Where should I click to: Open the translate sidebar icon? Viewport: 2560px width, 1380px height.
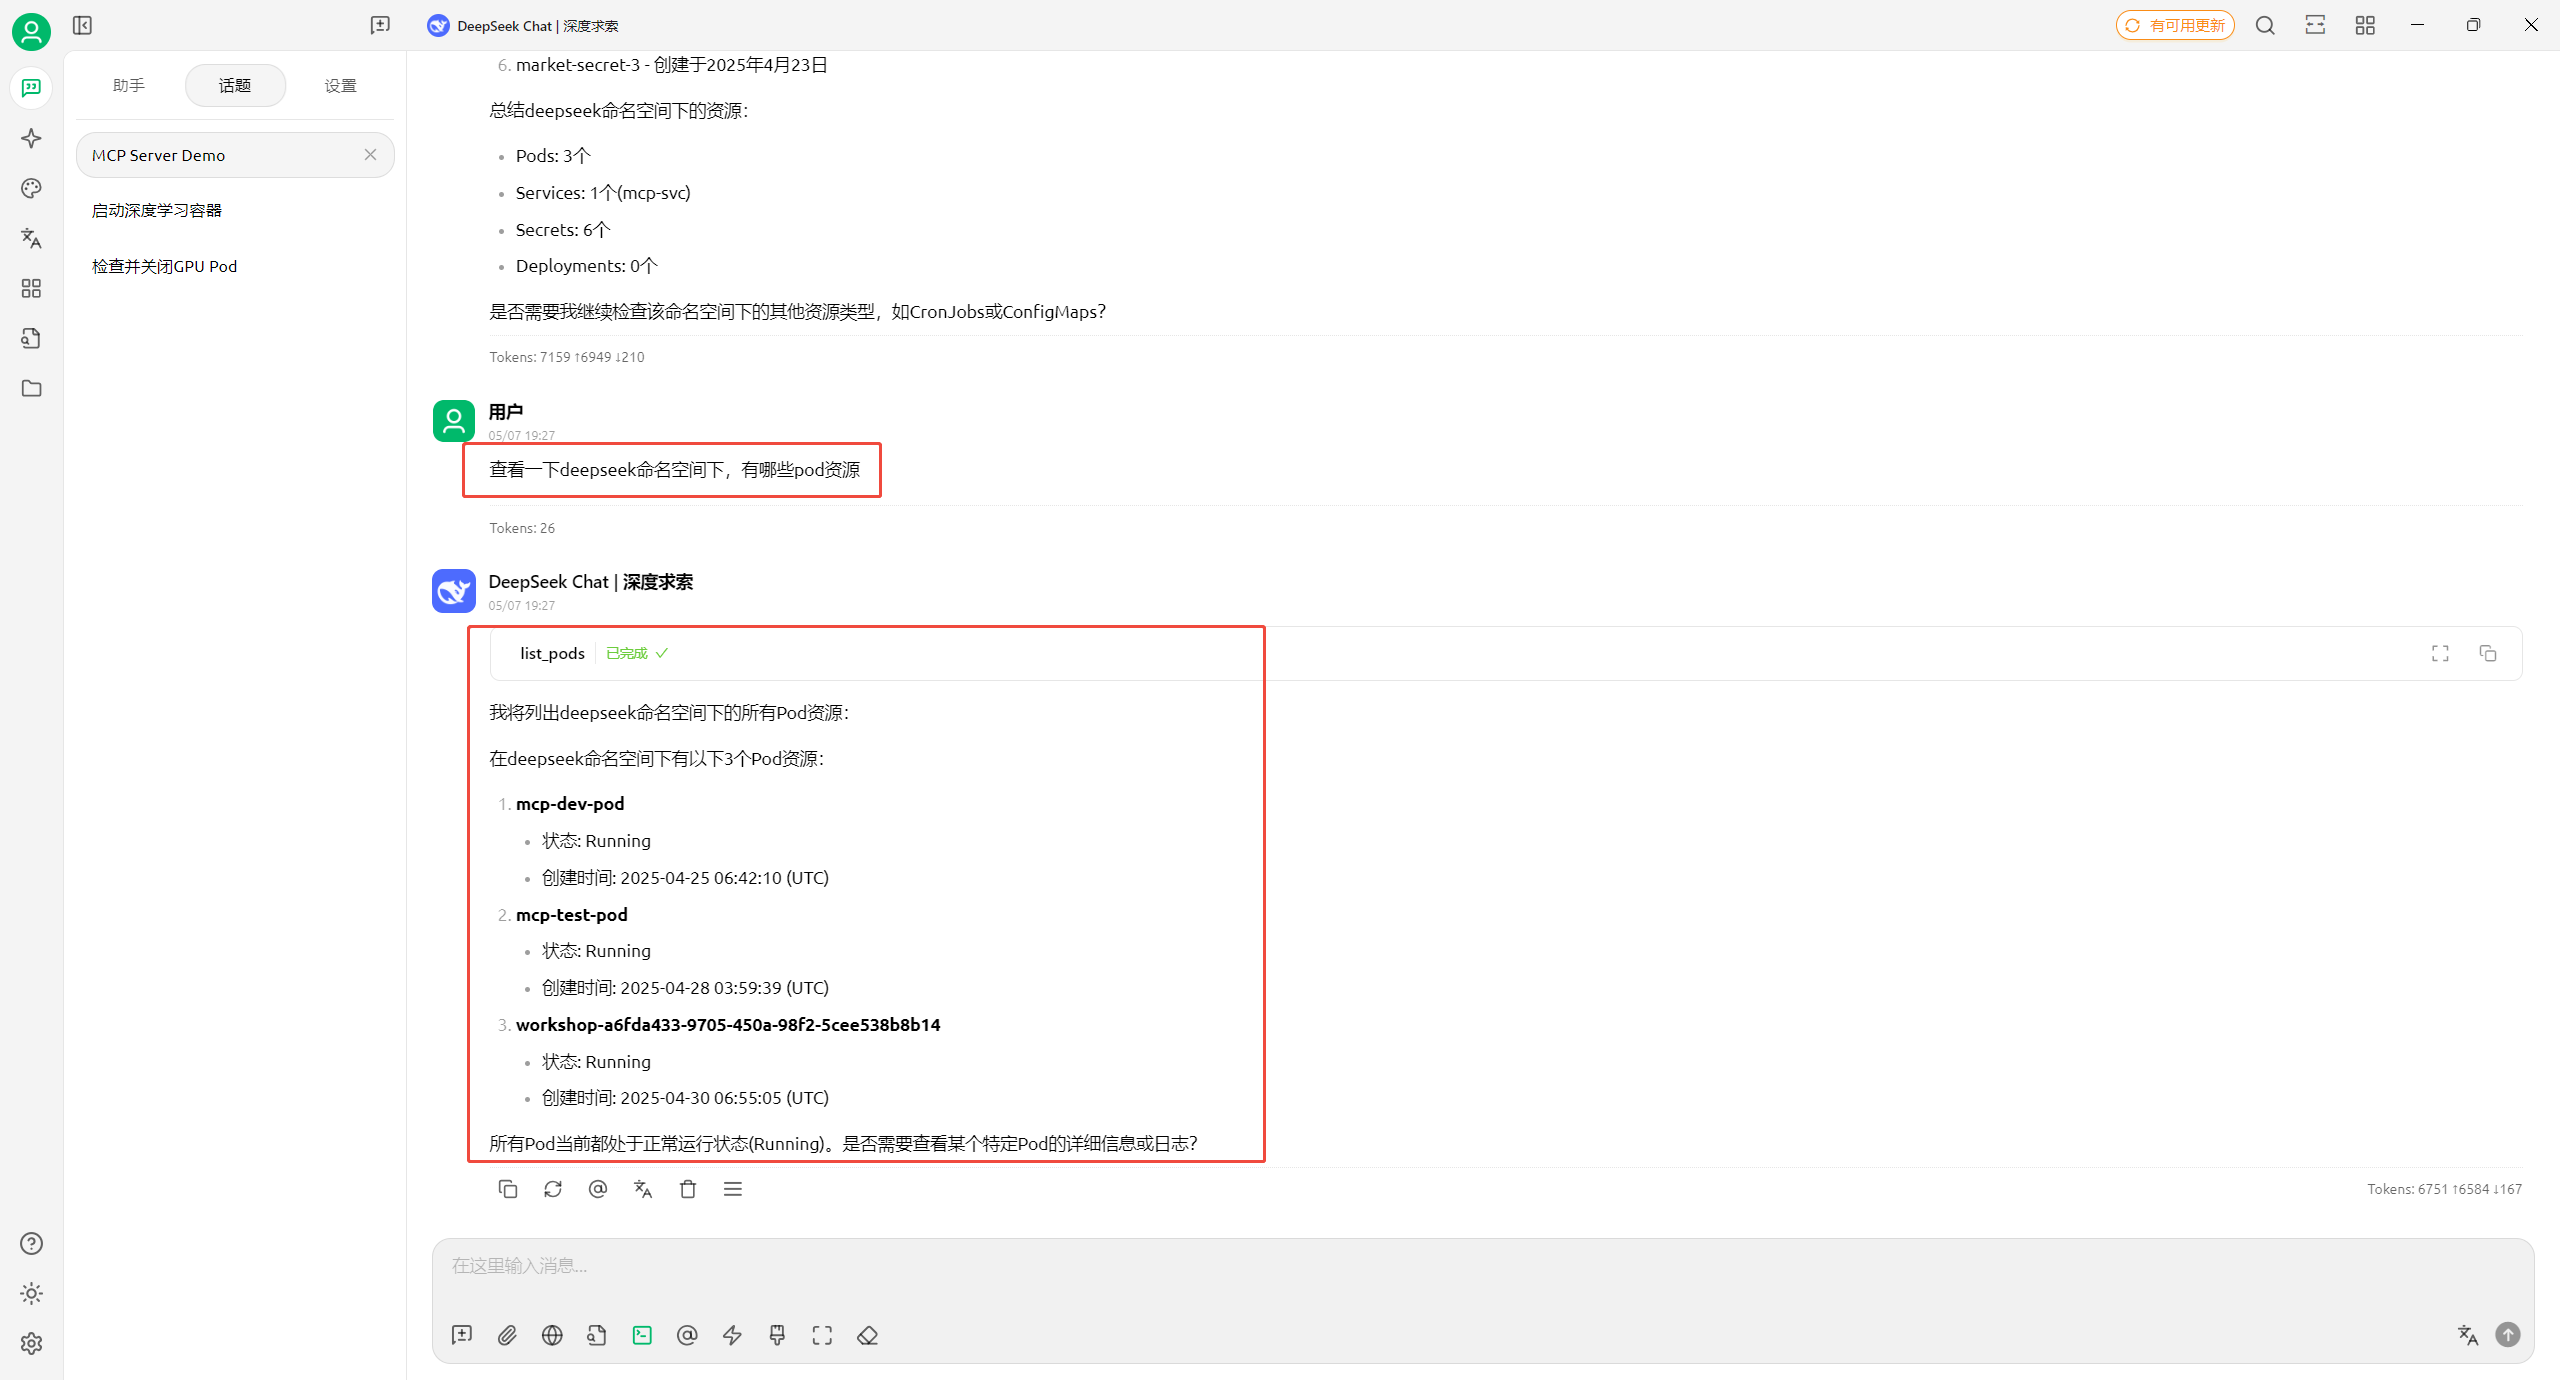[31, 238]
